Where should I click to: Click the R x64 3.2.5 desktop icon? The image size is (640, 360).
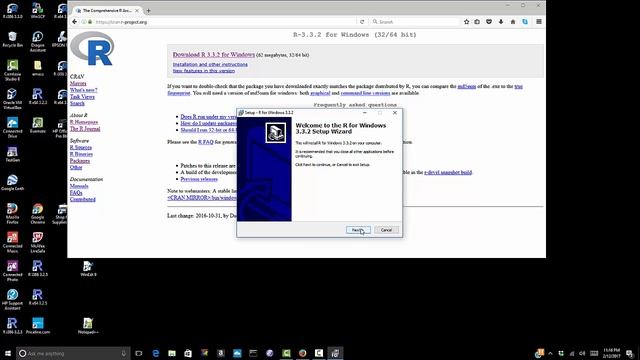tap(38, 297)
